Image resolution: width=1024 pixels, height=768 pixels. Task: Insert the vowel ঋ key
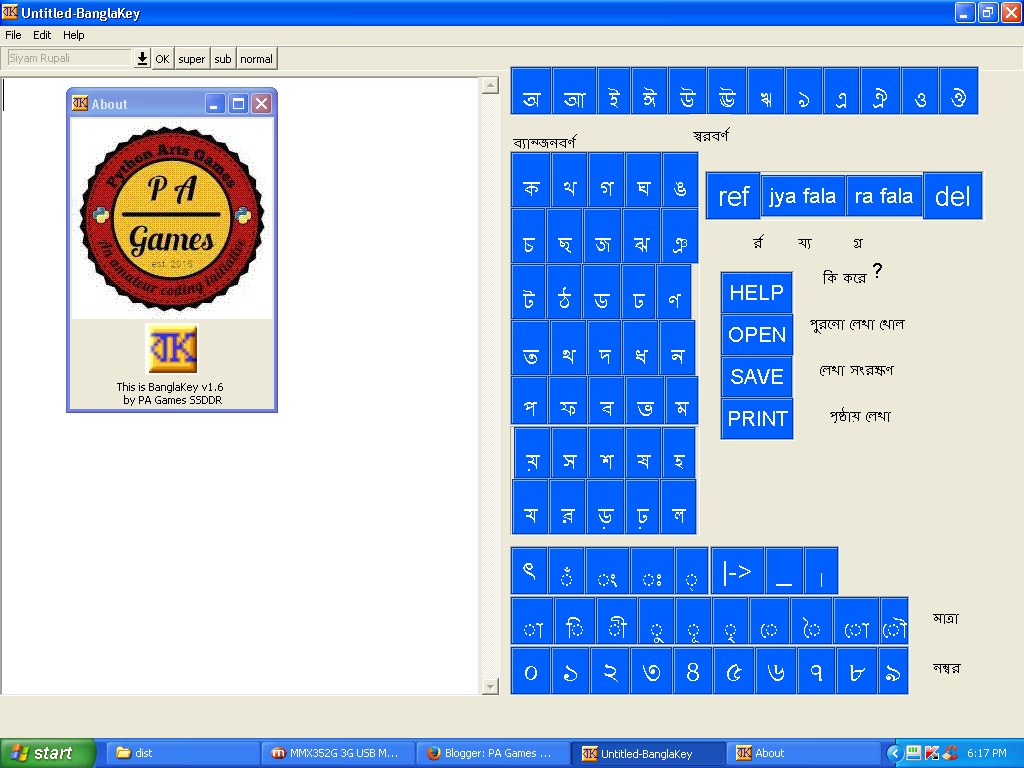click(766, 91)
